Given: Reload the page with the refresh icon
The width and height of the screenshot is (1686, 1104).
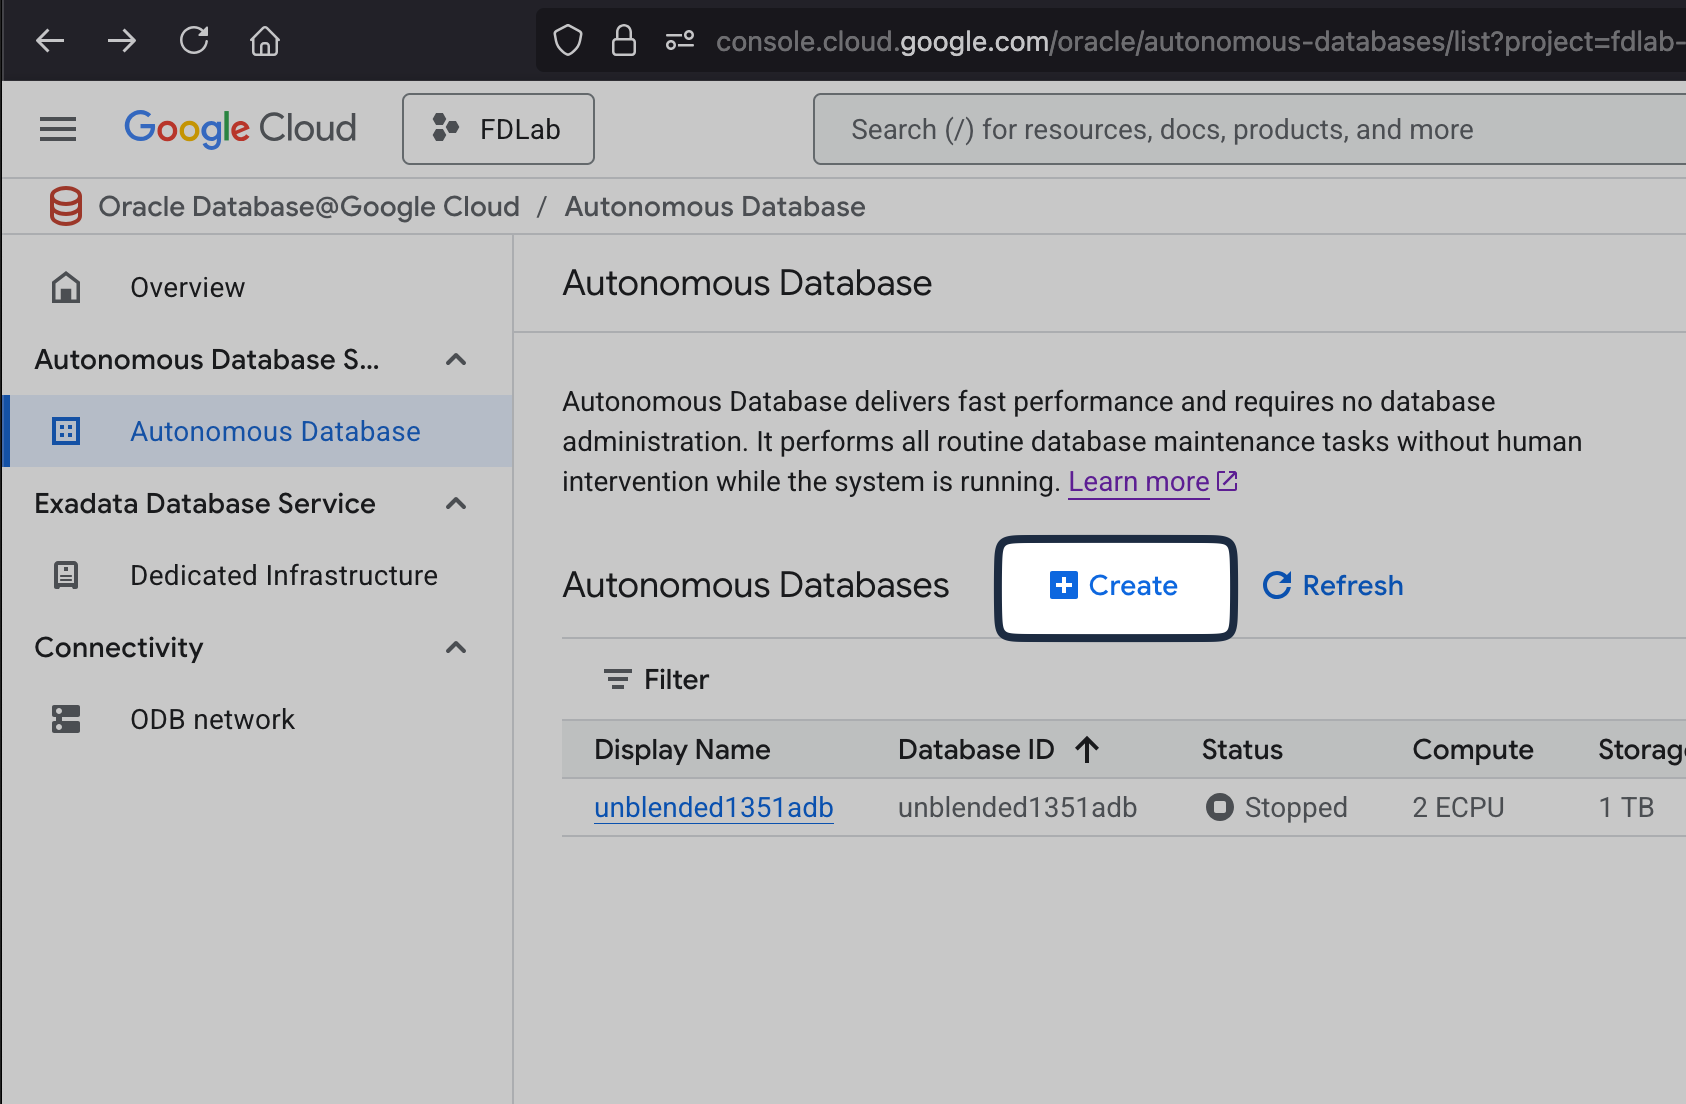Looking at the screenshot, I should (x=194, y=41).
